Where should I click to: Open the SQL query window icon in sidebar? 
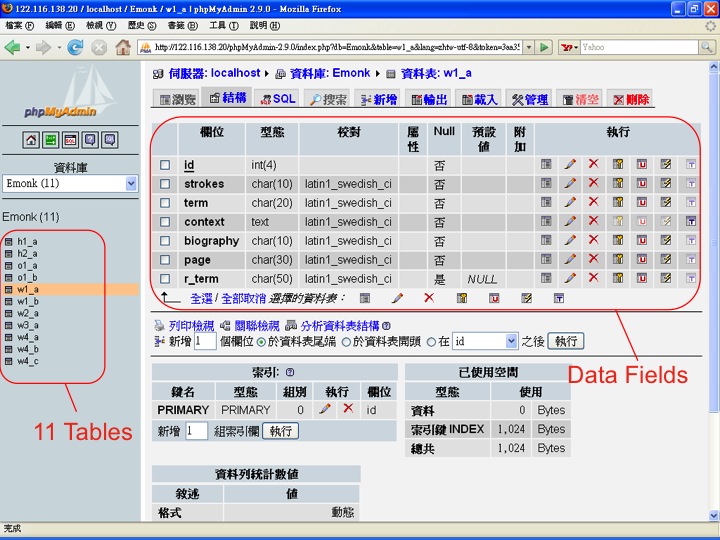click(x=70, y=140)
